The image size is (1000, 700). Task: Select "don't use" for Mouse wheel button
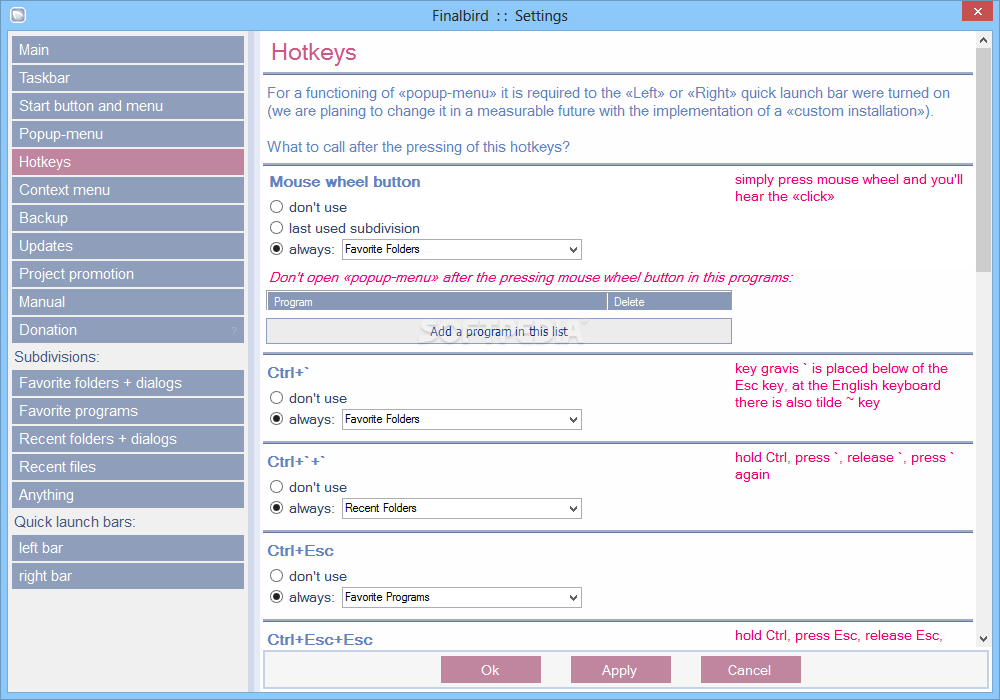point(276,207)
